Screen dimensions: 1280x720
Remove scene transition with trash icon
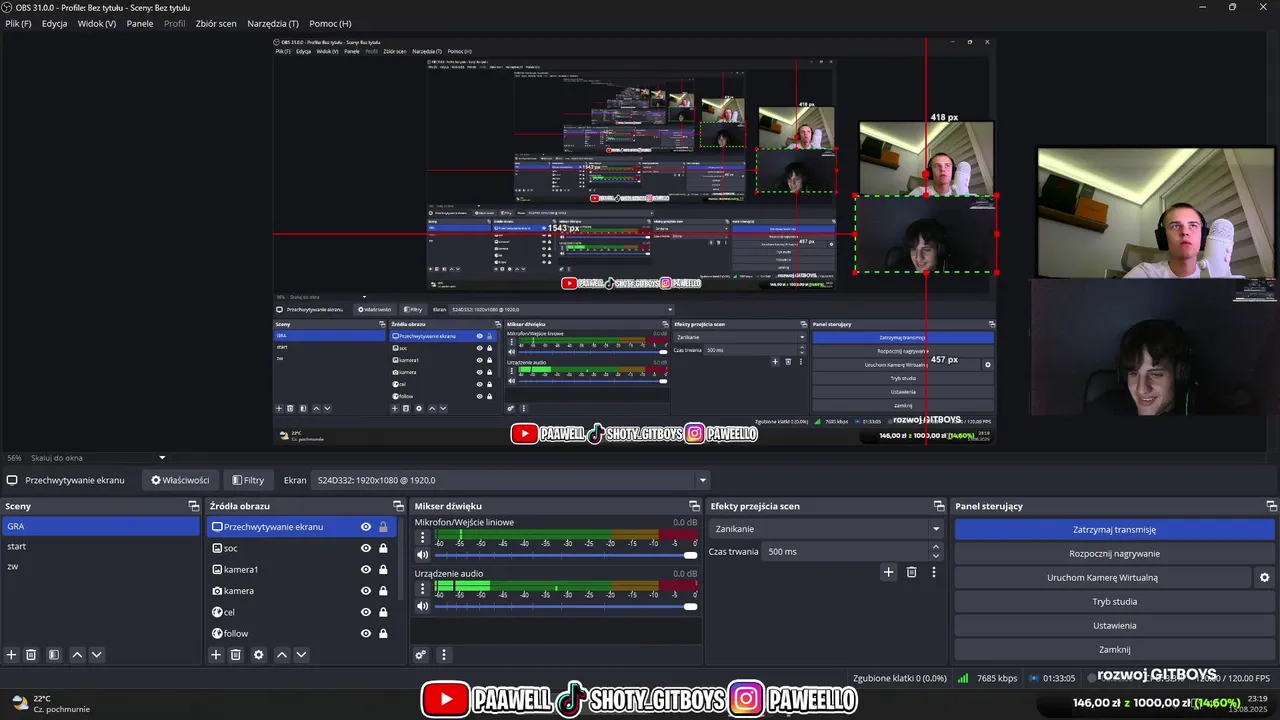pos(911,572)
